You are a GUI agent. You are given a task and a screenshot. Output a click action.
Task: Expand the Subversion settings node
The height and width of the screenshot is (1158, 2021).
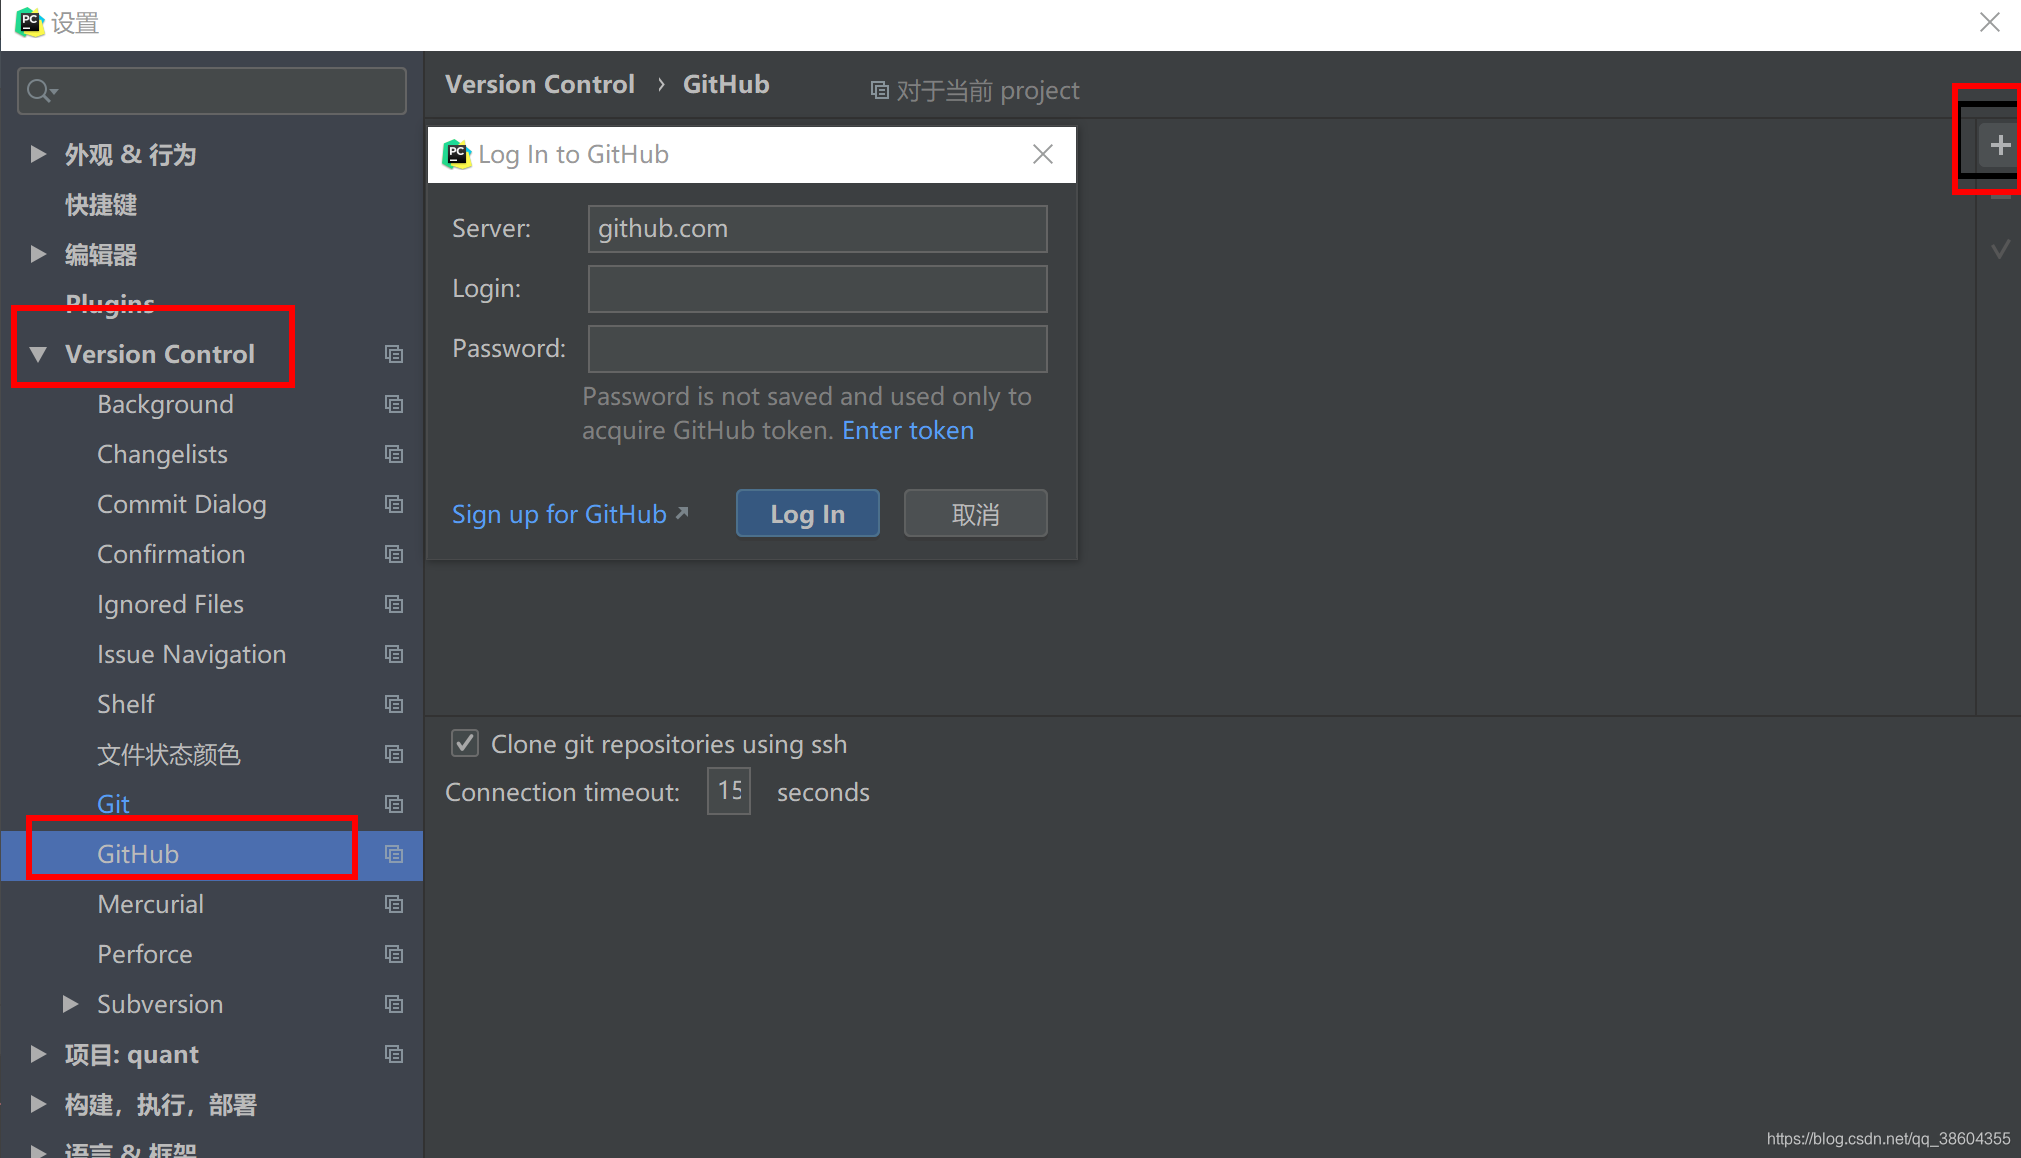pos(70,1004)
